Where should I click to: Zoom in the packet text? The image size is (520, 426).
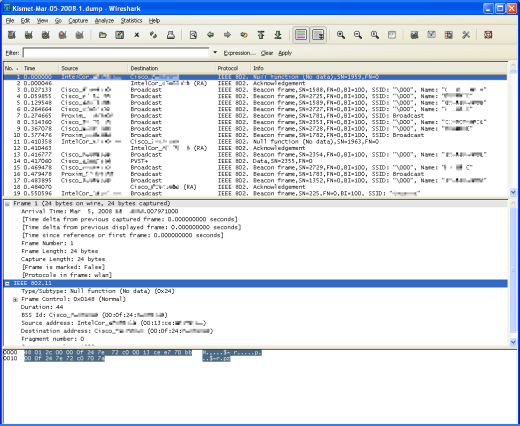pos(341,35)
